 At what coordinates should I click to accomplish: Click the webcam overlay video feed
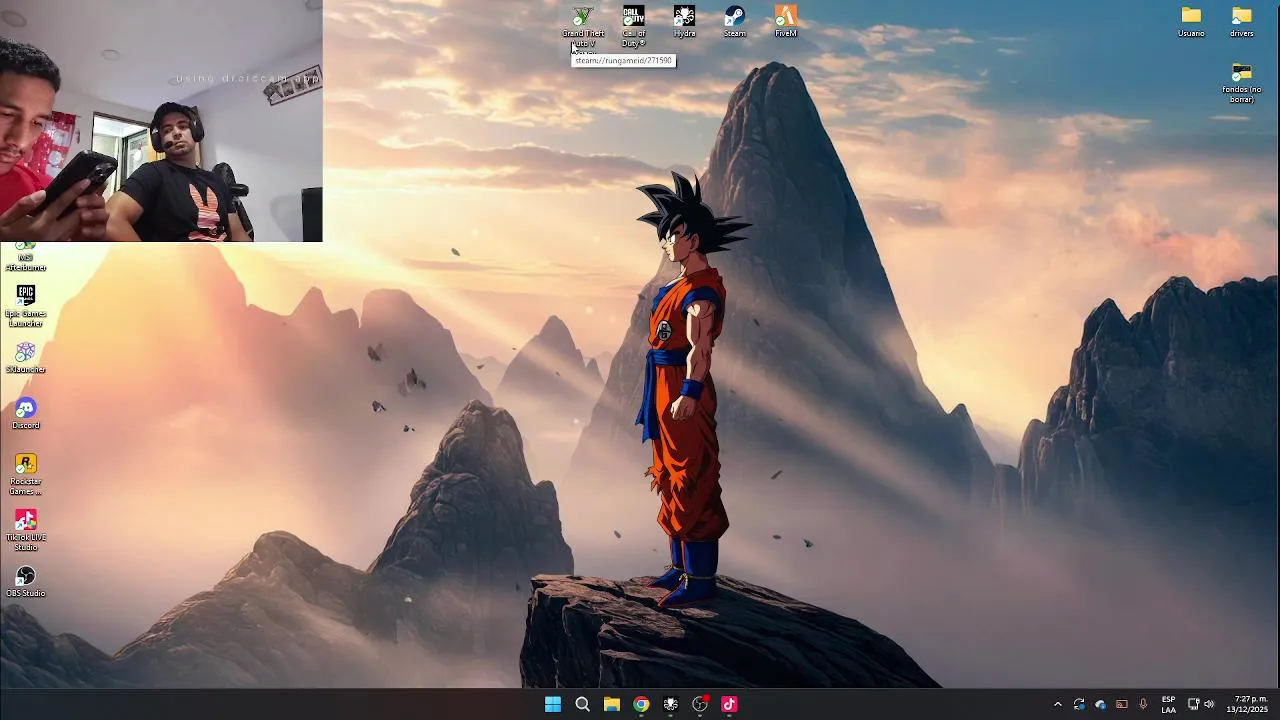pos(161,121)
